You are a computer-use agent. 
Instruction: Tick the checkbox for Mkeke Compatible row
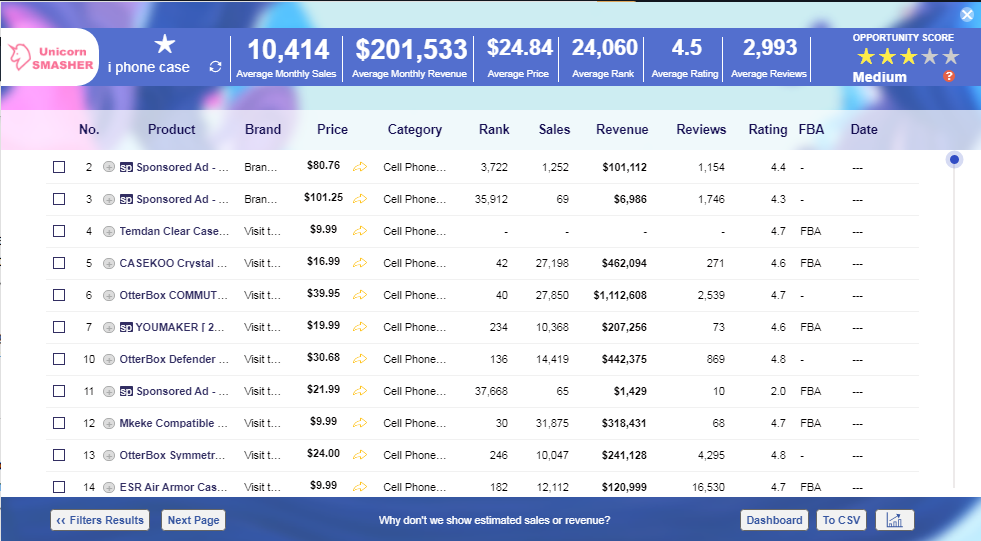tap(59, 423)
